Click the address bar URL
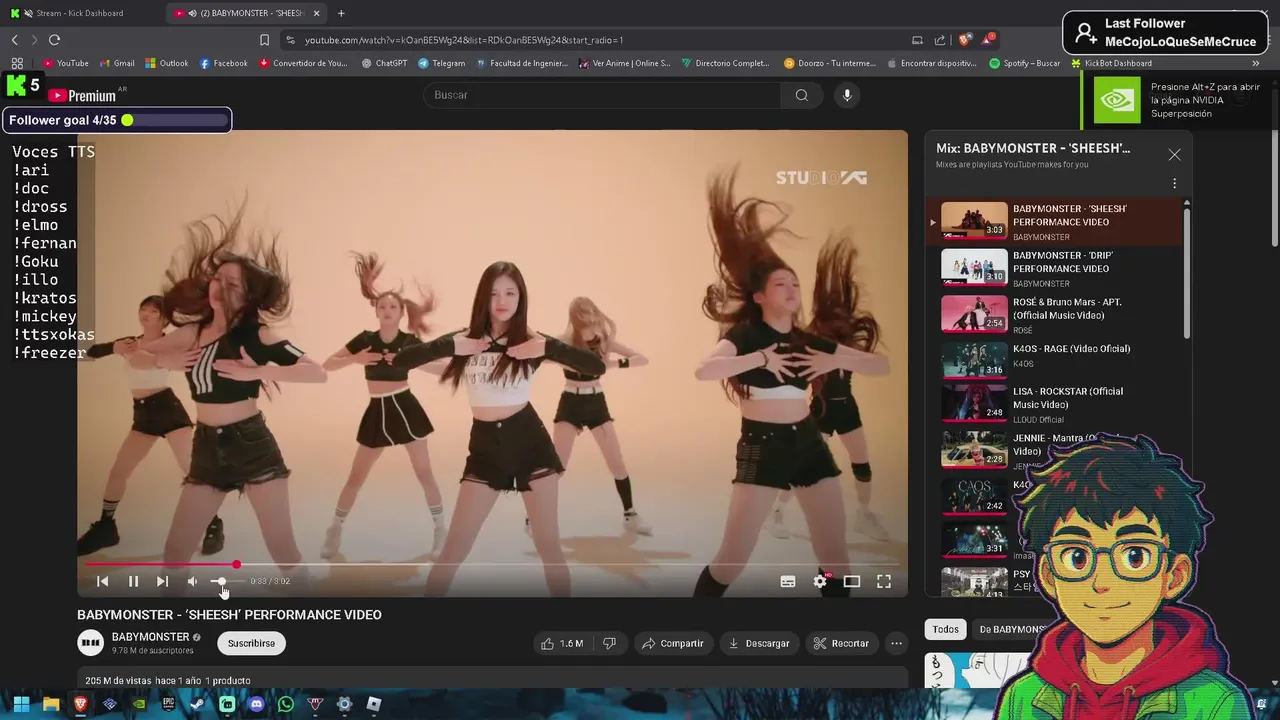 tap(464, 40)
